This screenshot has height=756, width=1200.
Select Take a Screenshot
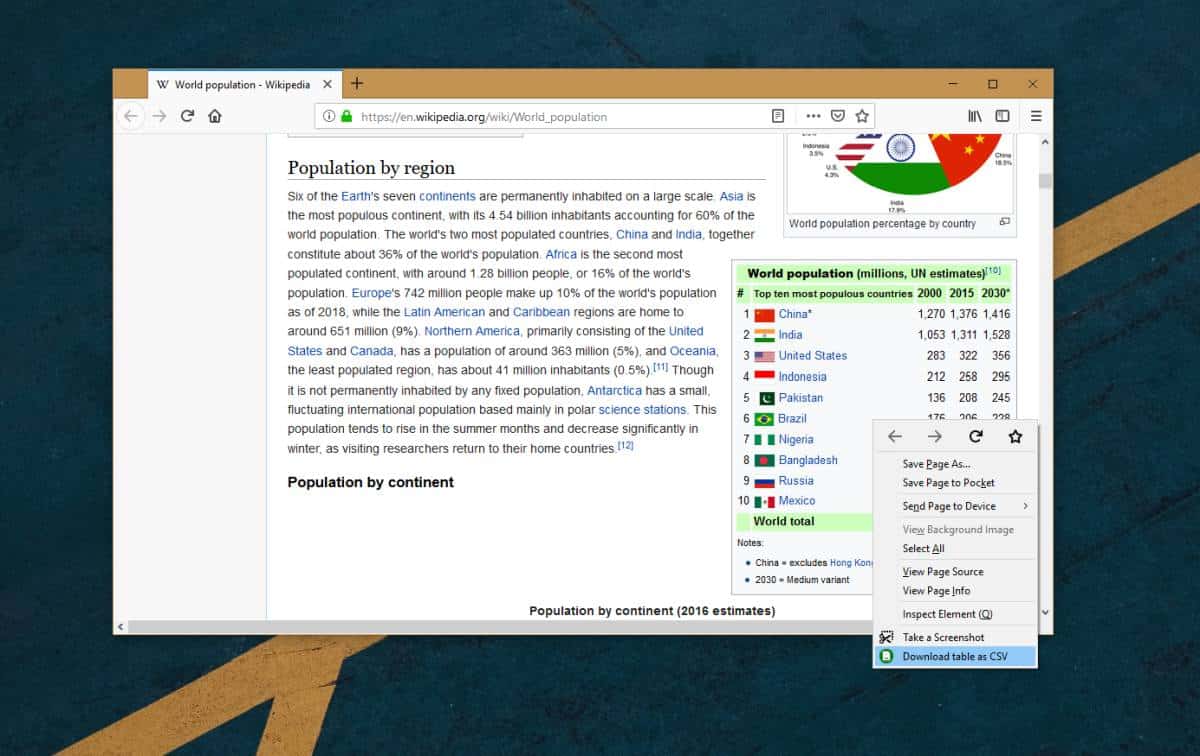coord(955,637)
